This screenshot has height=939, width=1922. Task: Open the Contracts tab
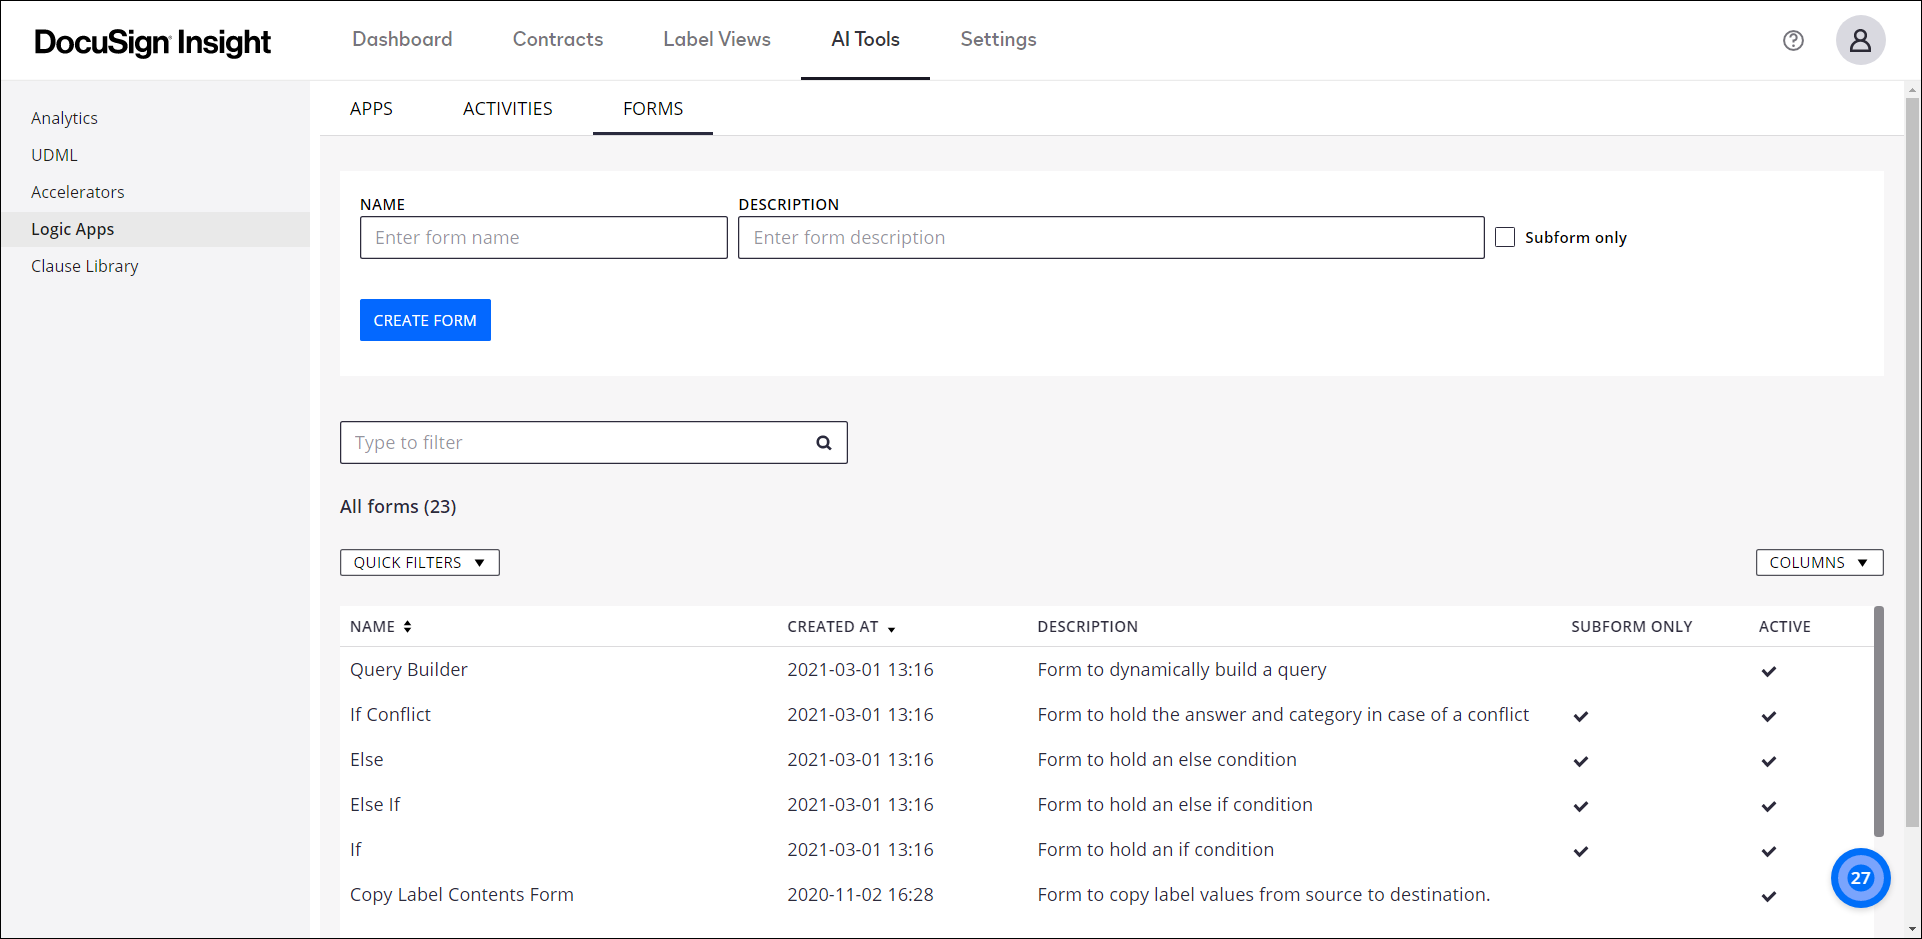coord(558,39)
